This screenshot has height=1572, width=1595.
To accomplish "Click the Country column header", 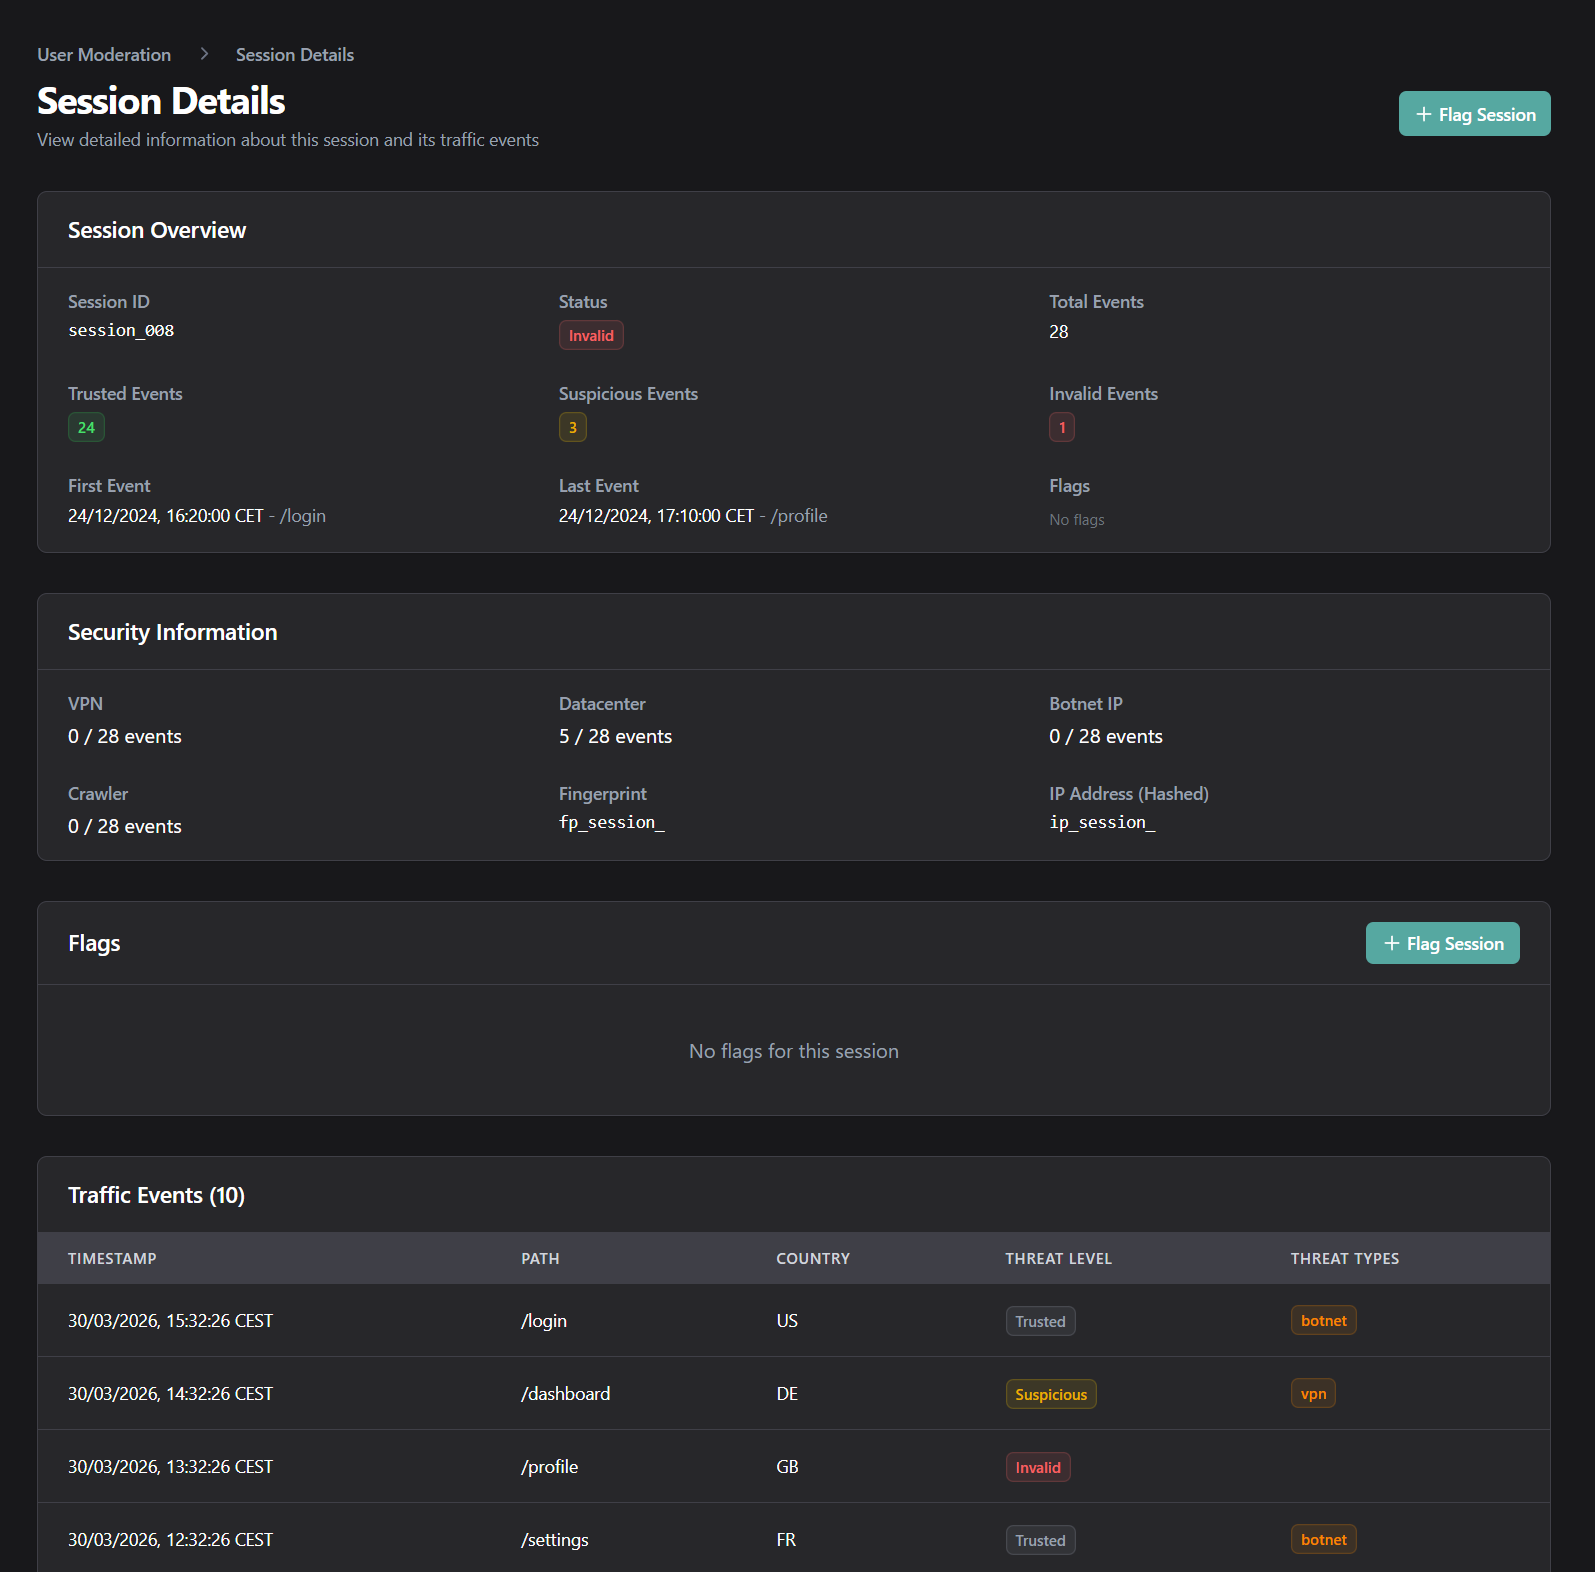I will coord(812,1259).
